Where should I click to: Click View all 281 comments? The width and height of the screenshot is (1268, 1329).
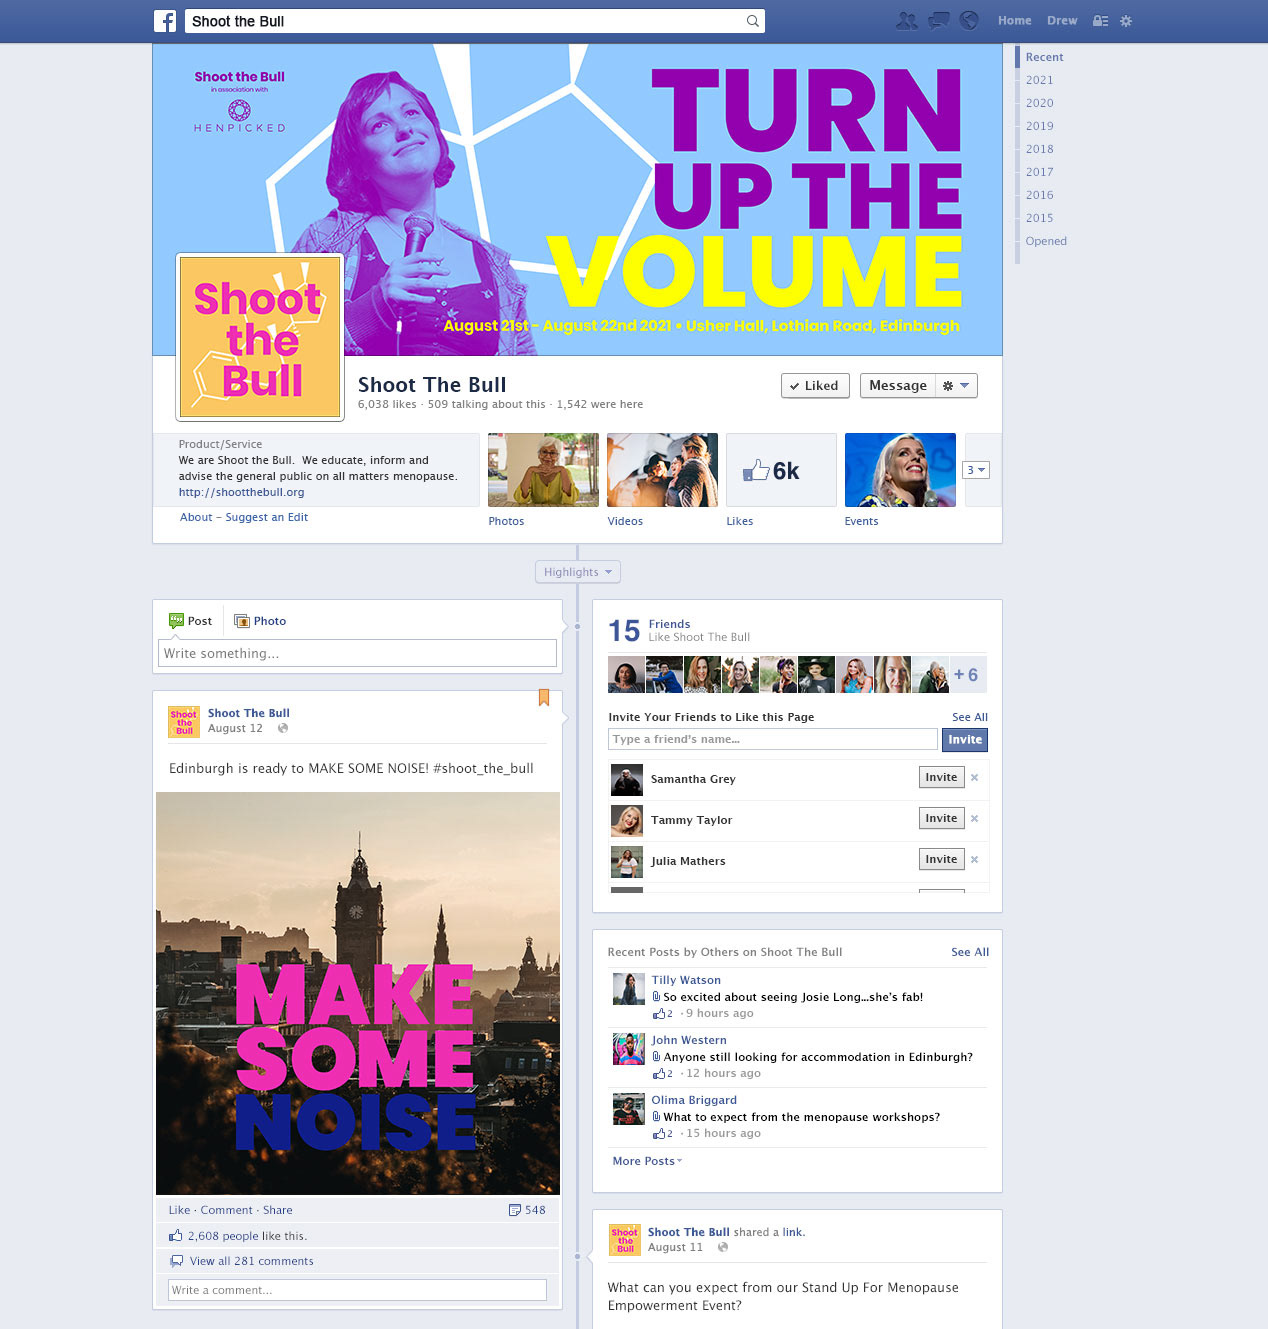251,1261
